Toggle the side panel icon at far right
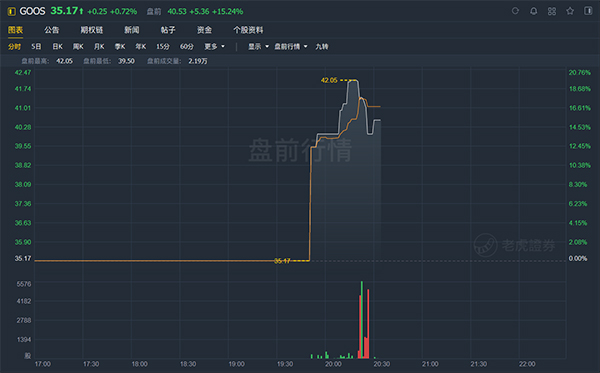 tap(588, 11)
